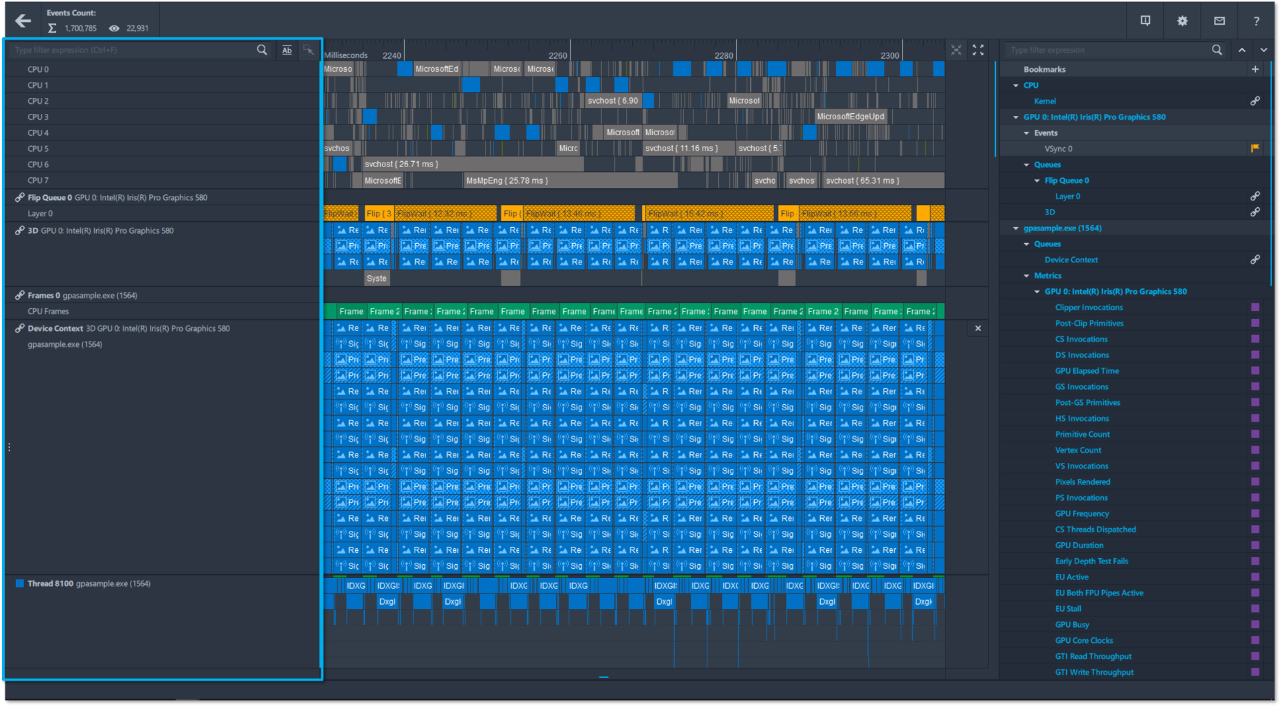
Task: Toggle the GPU Elapsed Time purple swatch
Action: 1255,371
